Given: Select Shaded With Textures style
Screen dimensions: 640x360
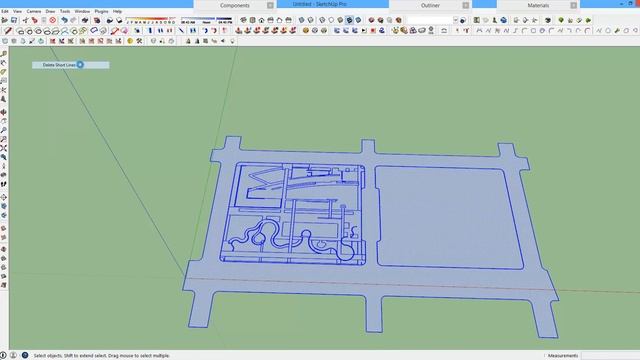Looking at the screenshot, I should tap(349, 20).
